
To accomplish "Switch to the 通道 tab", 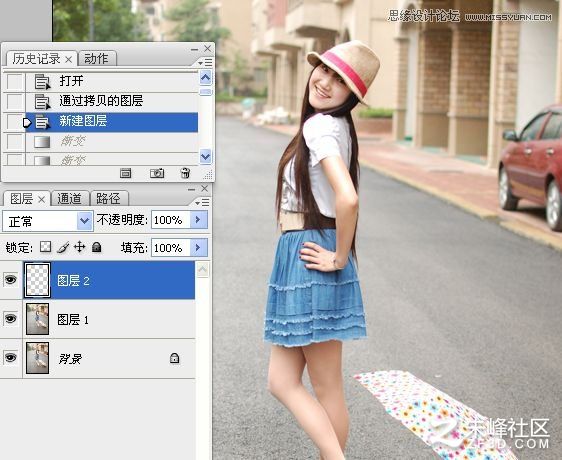I will tap(69, 198).
